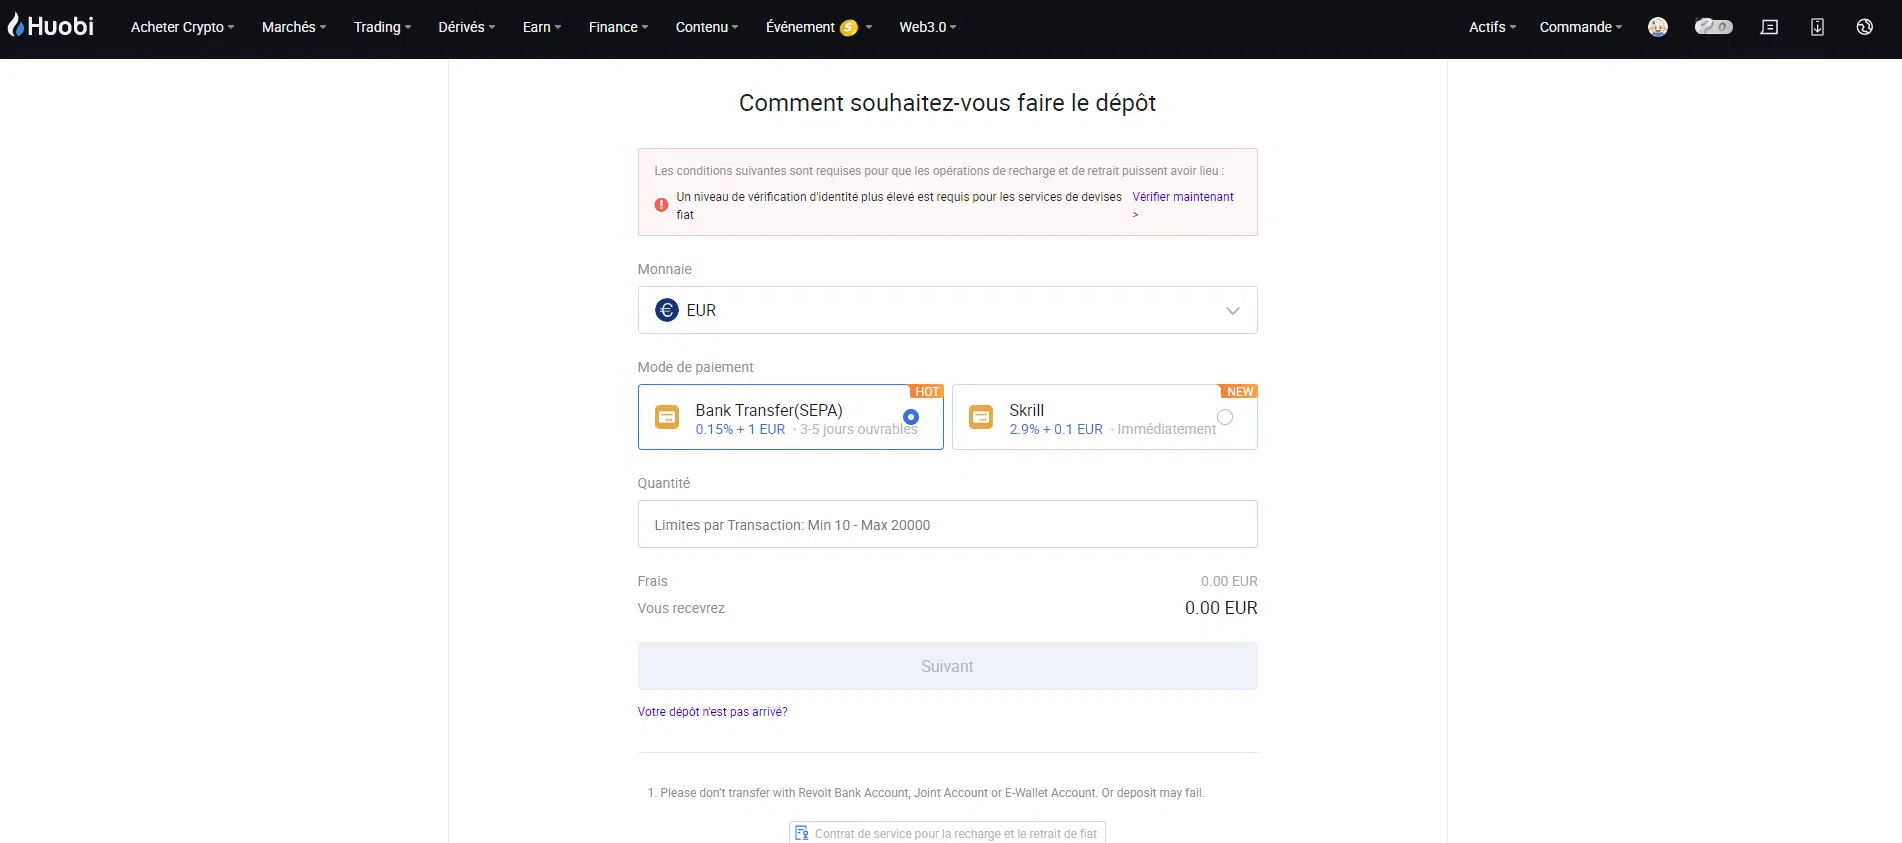Click the '0.00 EUR' Vous recevrez amount
This screenshot has width=1902, height=843.
point(1221,608)
